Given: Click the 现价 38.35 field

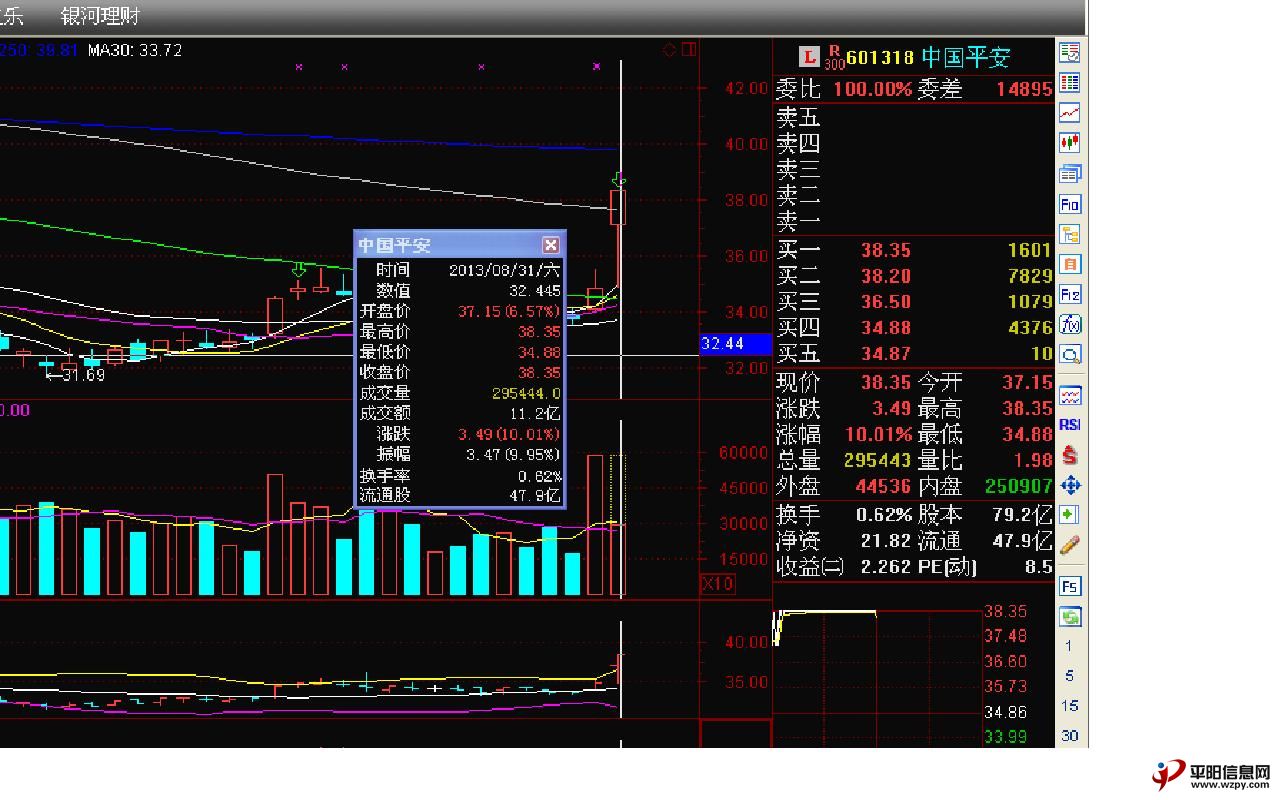Looking at the screenshot, I should (x=844, y=383).
